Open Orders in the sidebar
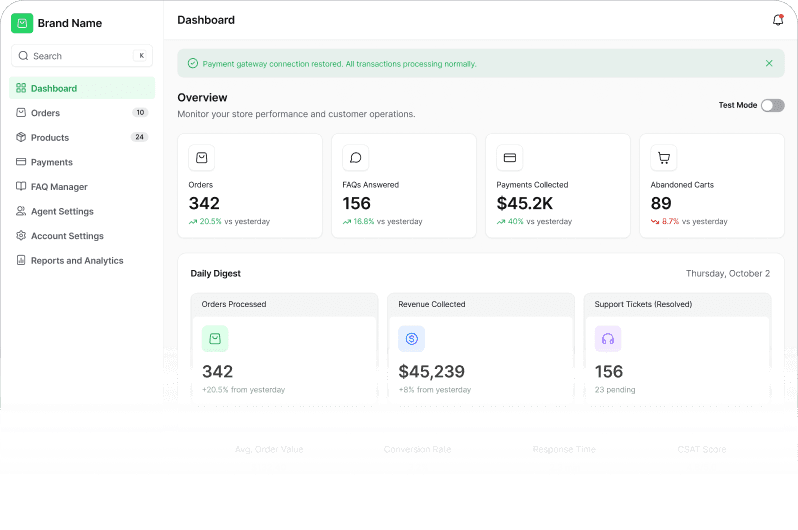 [45, 113]
